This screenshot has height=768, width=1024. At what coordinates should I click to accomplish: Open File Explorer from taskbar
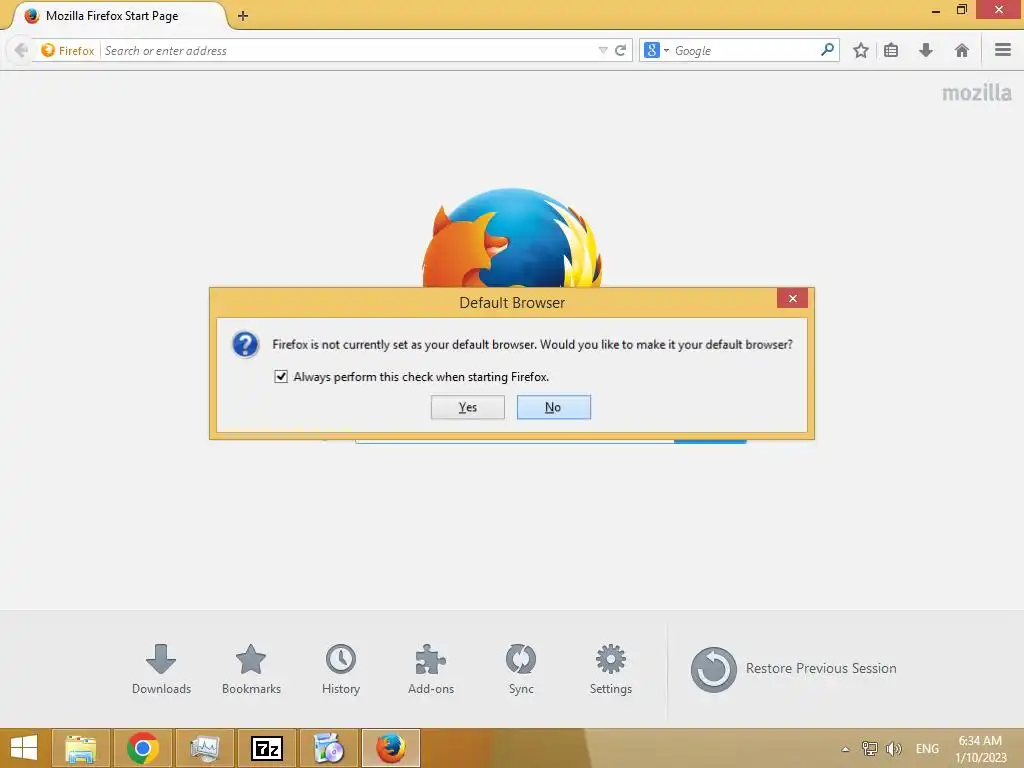80,748
